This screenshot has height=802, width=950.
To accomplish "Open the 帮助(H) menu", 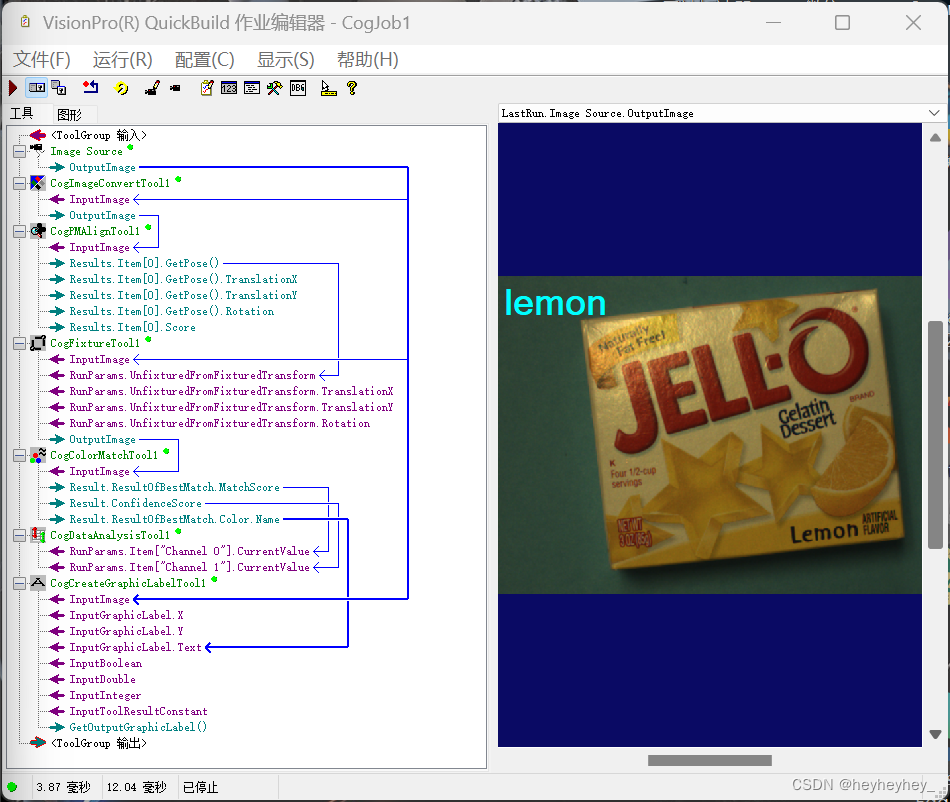I will click(x=368, y=60).
